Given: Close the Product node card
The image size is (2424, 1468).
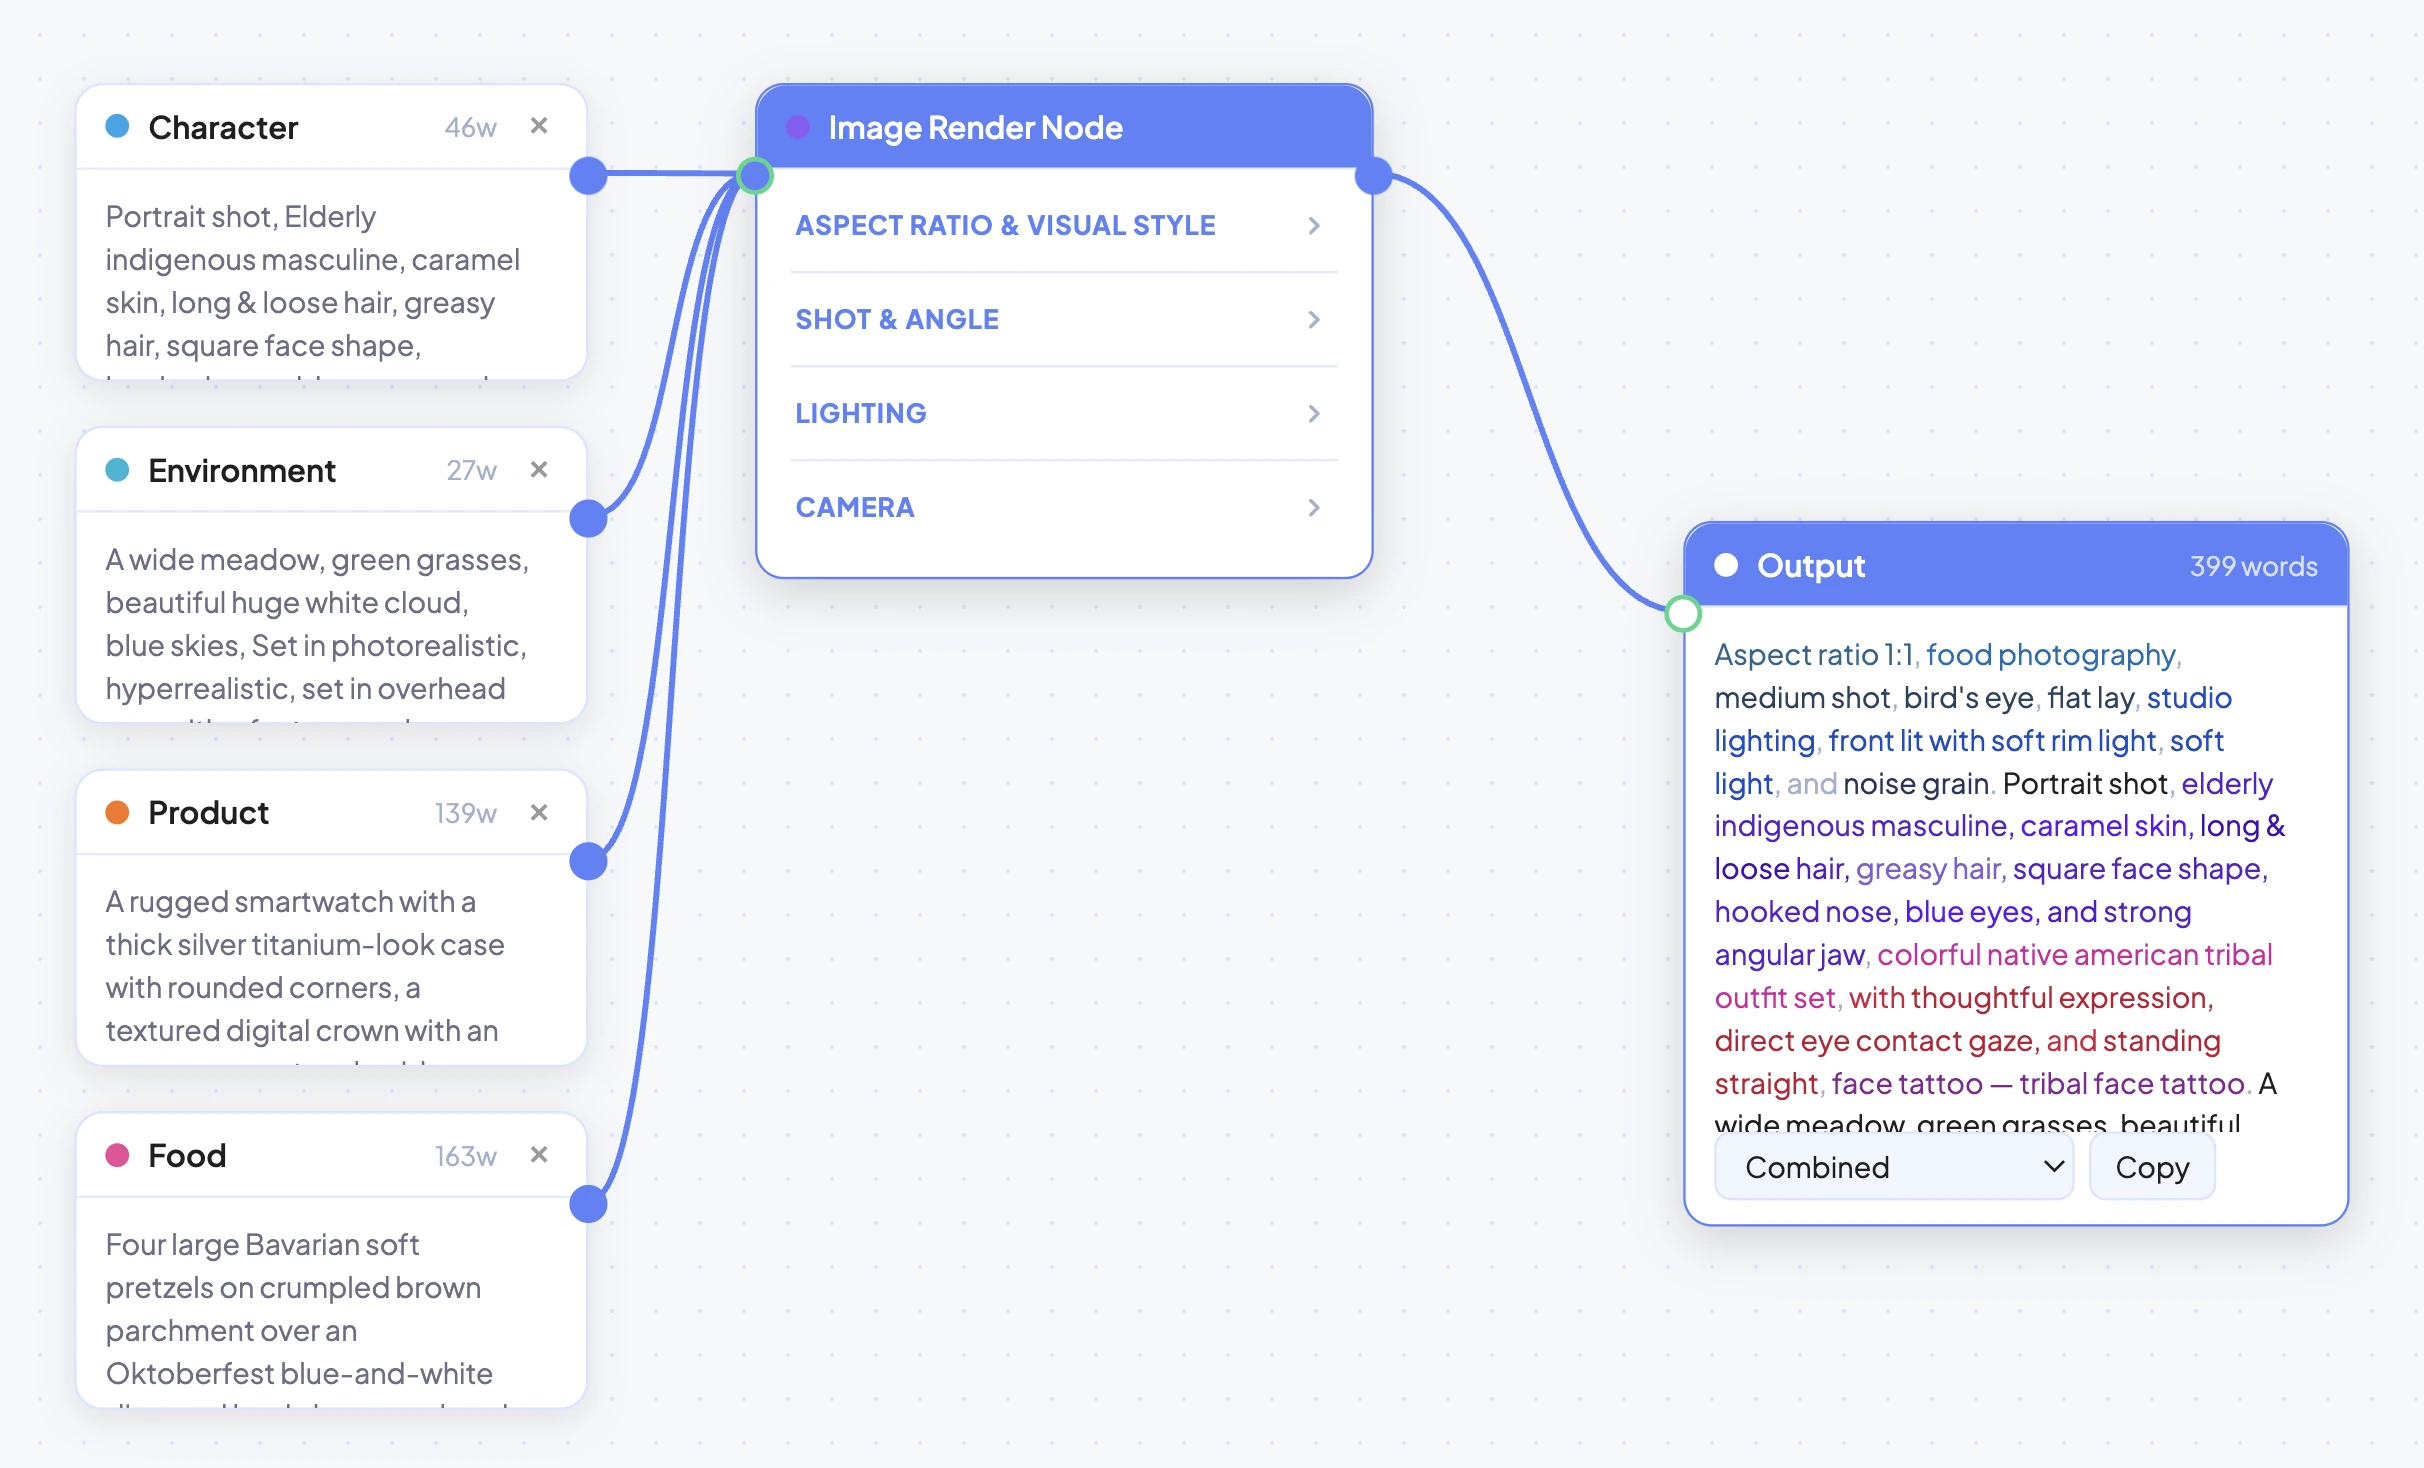Looking at the screenshot, I should click(539, 812).
